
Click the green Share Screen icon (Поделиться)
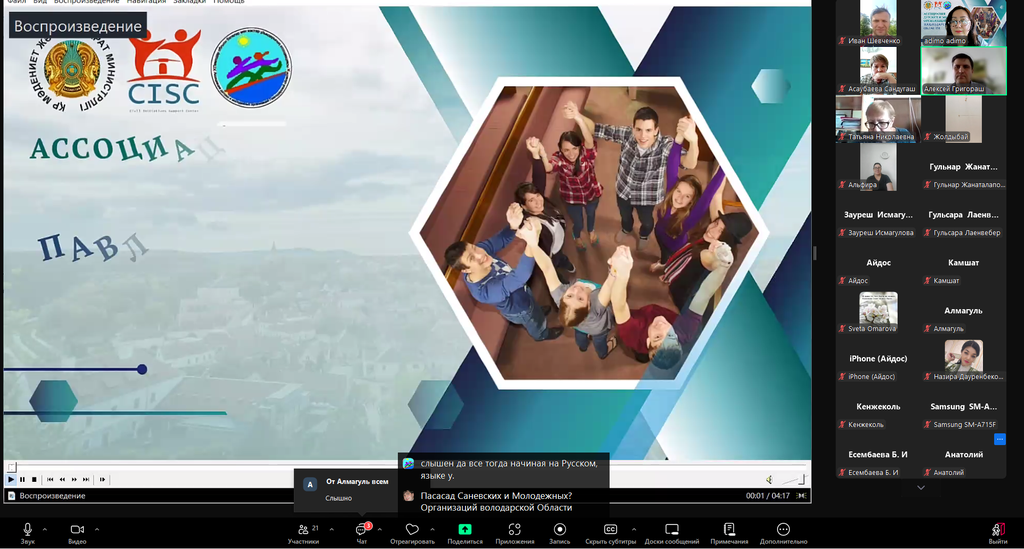pos(465,532)
